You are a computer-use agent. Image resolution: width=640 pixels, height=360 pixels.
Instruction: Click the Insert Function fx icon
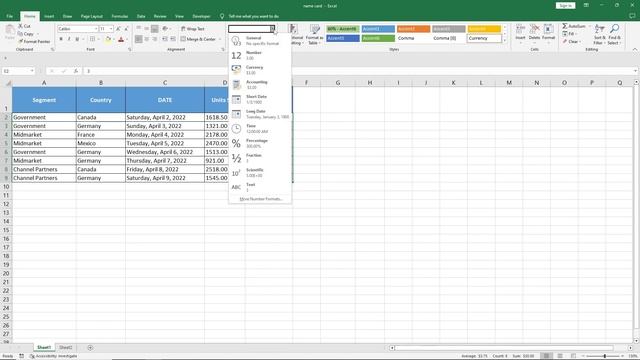click(x=76, y=71)
